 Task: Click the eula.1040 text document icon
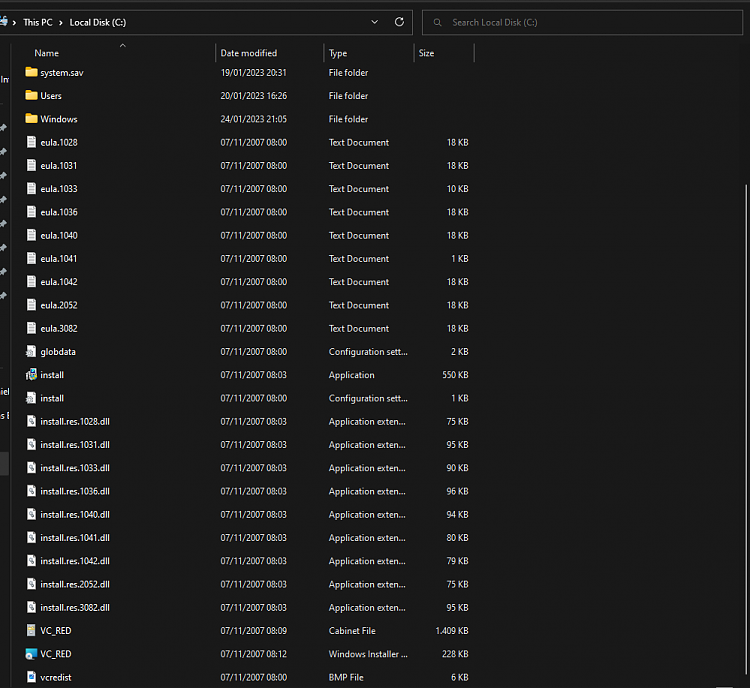coord(31,235)
